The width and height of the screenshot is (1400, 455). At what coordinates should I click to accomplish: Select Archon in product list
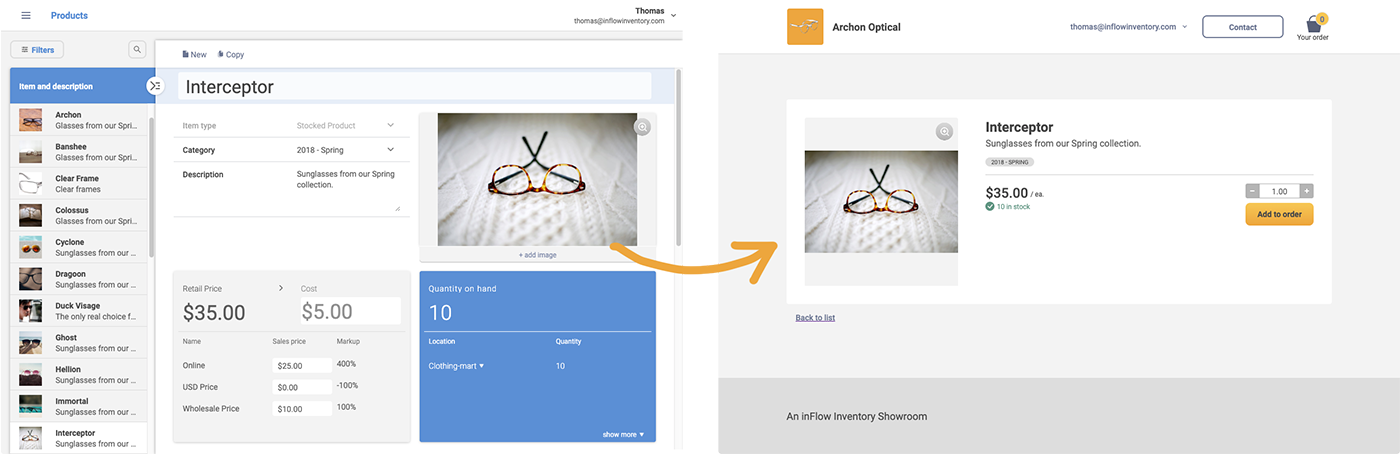79,119
